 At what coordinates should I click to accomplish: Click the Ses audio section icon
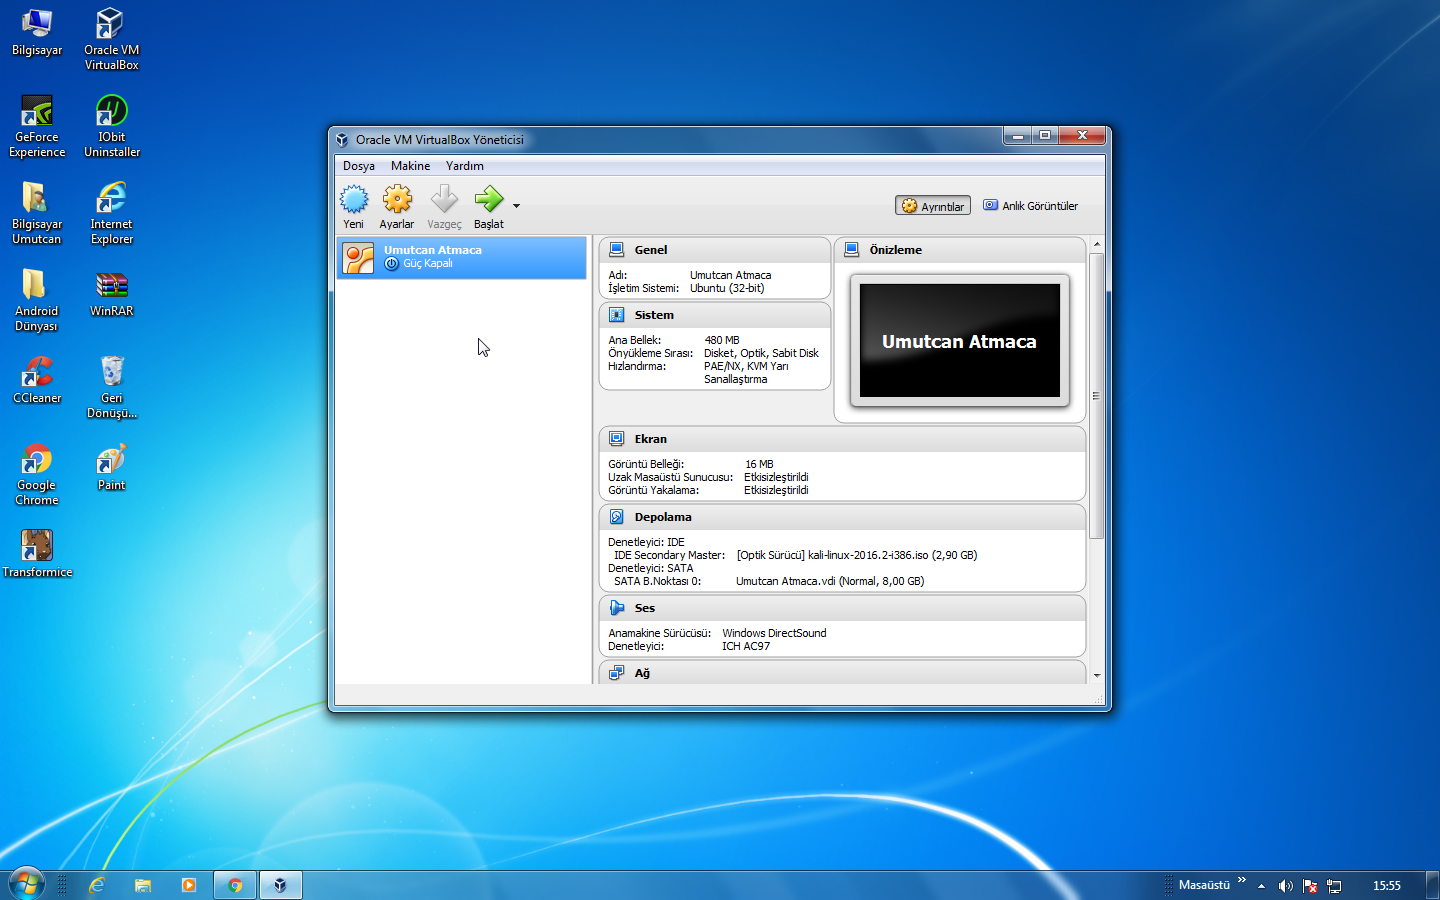(x=617, y=608)
